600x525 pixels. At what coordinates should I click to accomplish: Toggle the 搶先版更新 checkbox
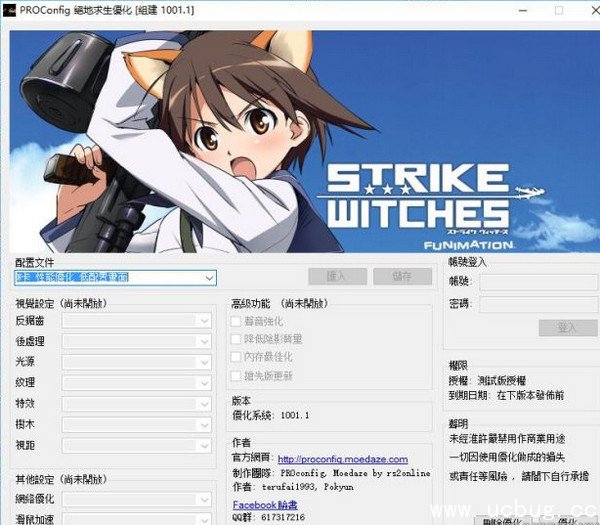(236, 375)
